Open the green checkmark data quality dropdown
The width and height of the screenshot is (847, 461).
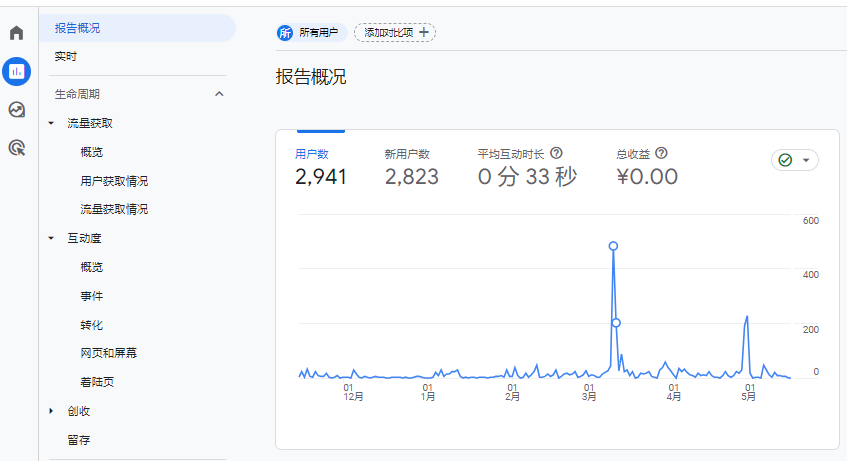pyautogui.click(x=795, y=160)
